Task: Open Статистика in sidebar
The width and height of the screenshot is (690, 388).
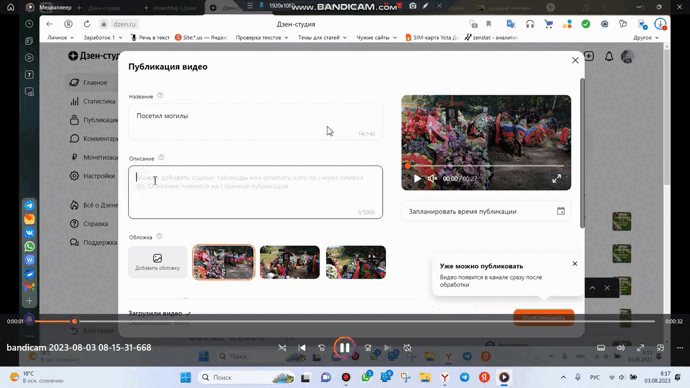Action: (x=93, y=101)
